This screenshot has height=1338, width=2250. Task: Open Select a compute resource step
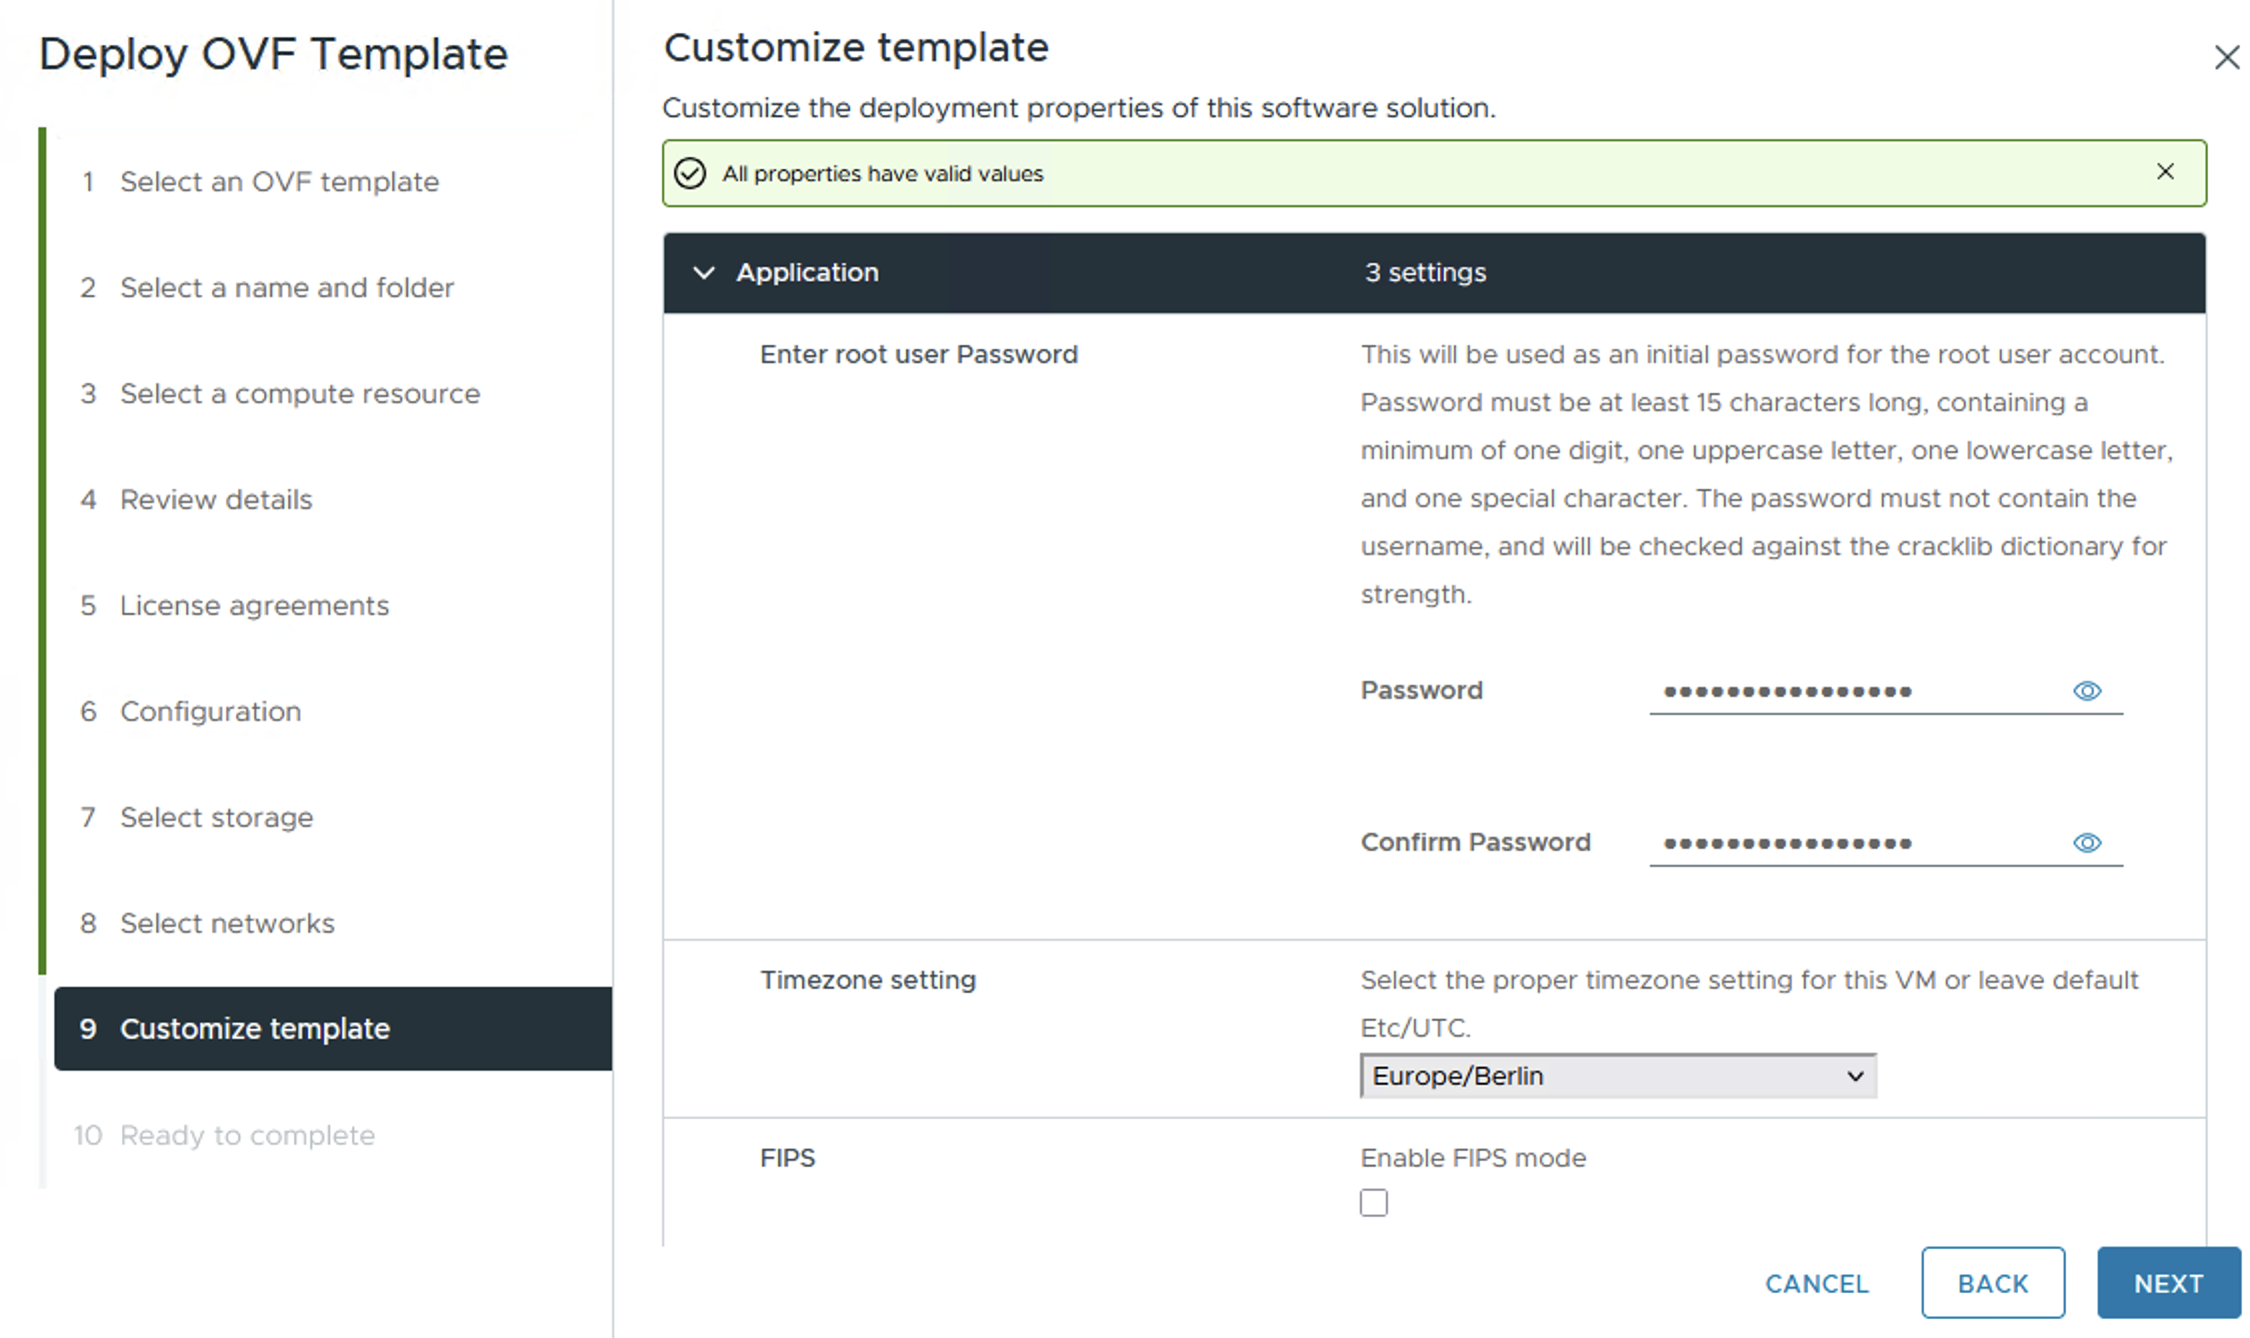300,394
